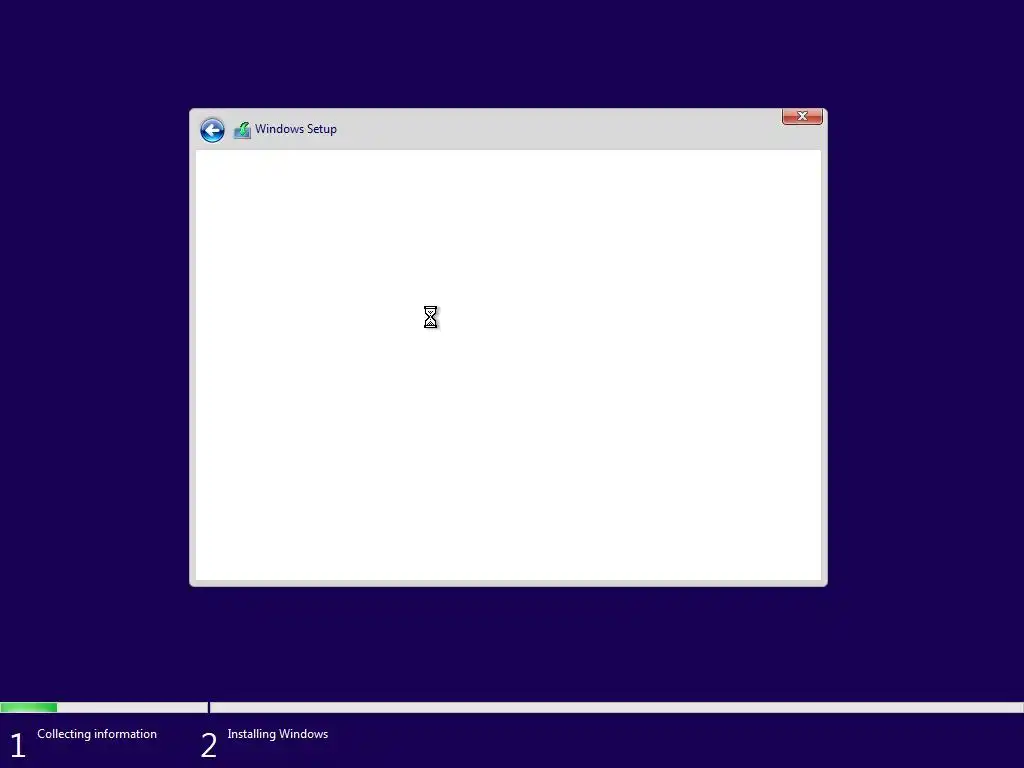Click the "Collecting information" step label
The height and width of the screenshot is (768, 1024).
97,734
